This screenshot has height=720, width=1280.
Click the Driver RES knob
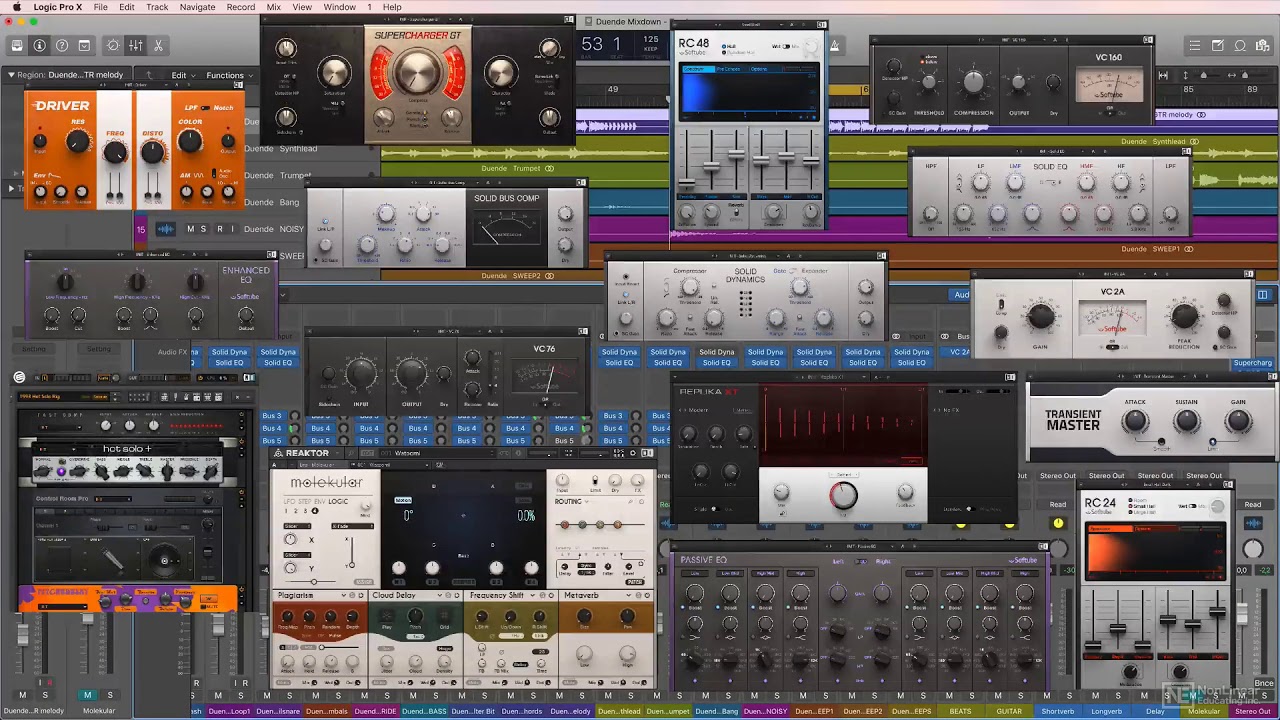click(x=78, y=141)
